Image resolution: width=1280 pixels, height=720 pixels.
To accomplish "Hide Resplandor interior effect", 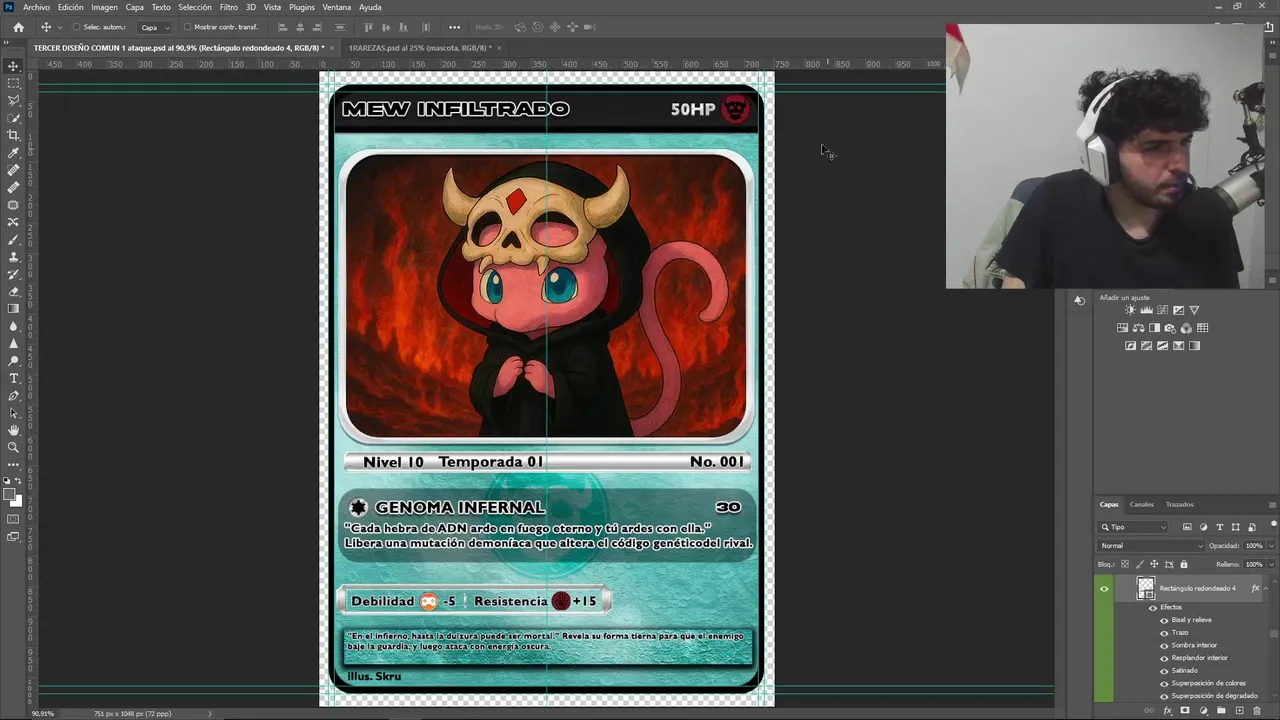I will pos(1164,658).
